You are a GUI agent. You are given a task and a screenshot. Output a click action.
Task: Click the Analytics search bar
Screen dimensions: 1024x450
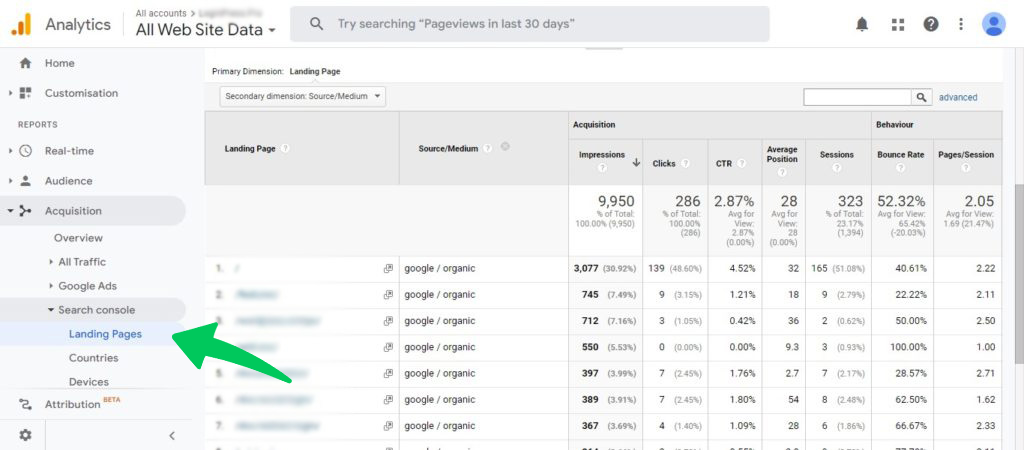click(x=530, y=24)
